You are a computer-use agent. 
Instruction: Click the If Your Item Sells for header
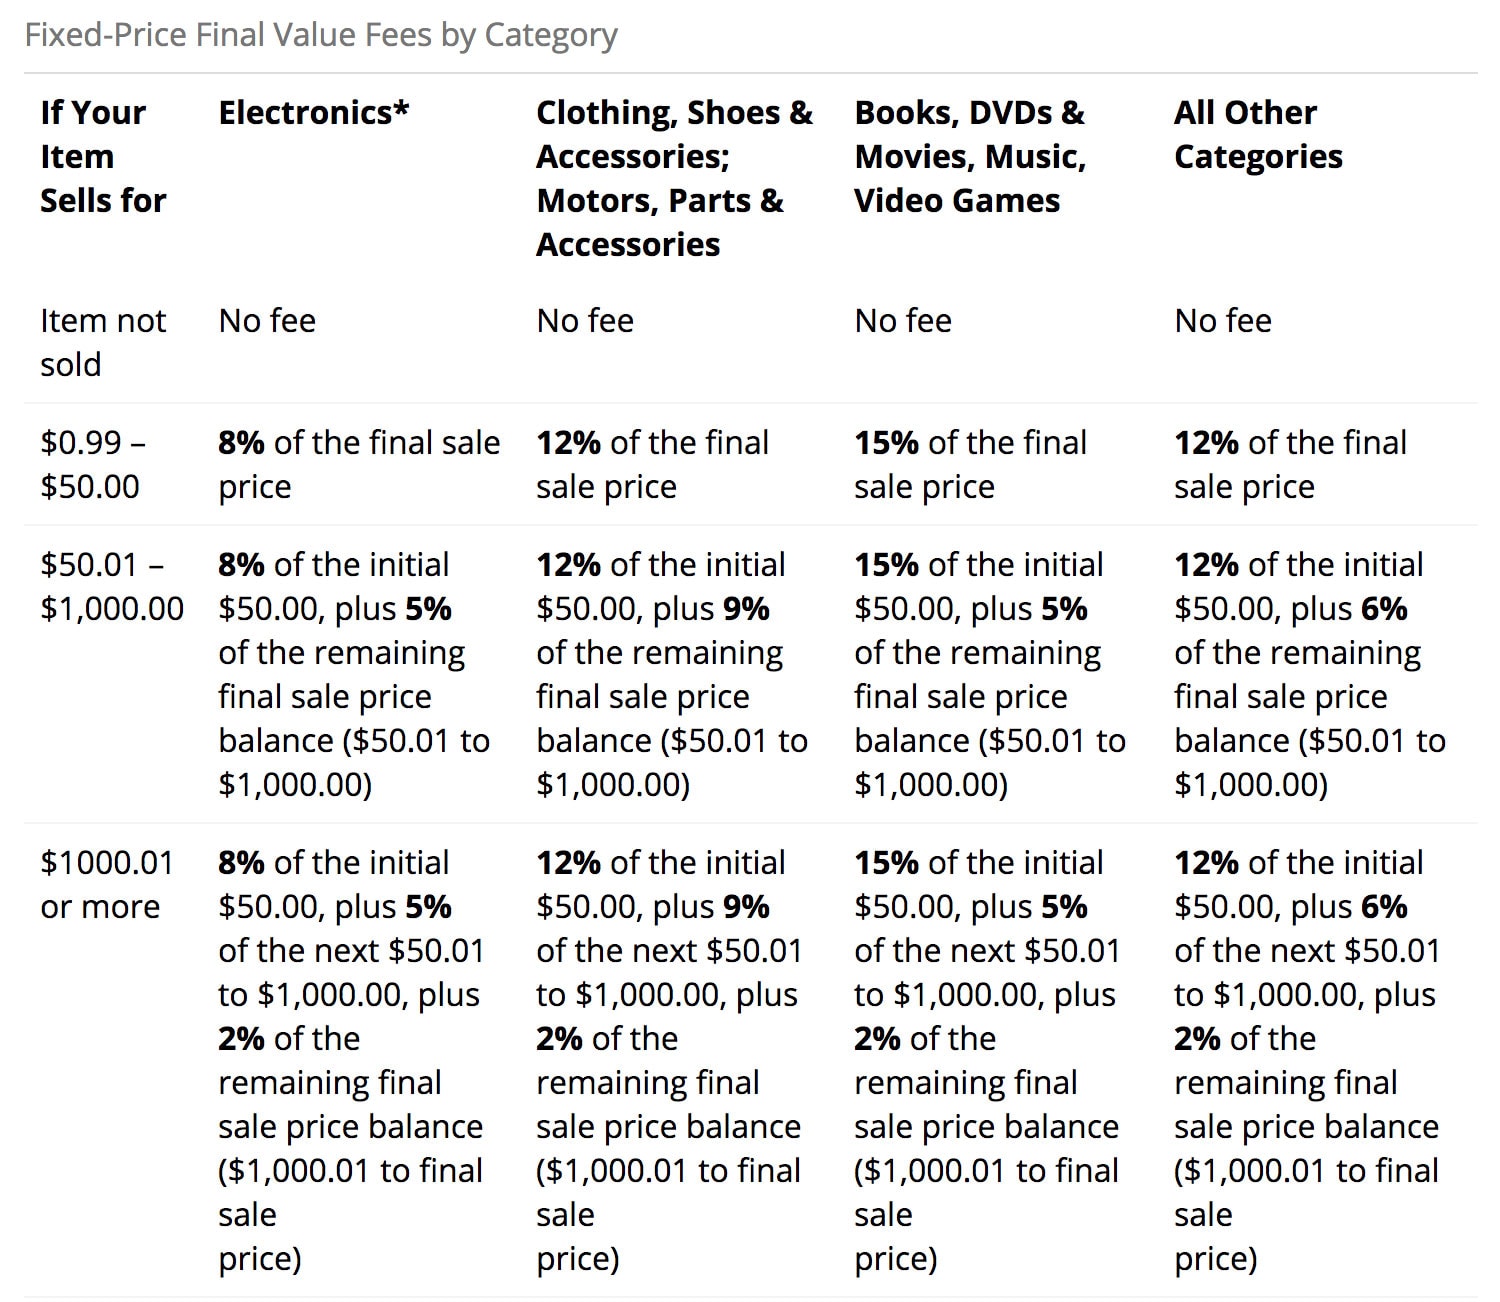tap(103, 156)
